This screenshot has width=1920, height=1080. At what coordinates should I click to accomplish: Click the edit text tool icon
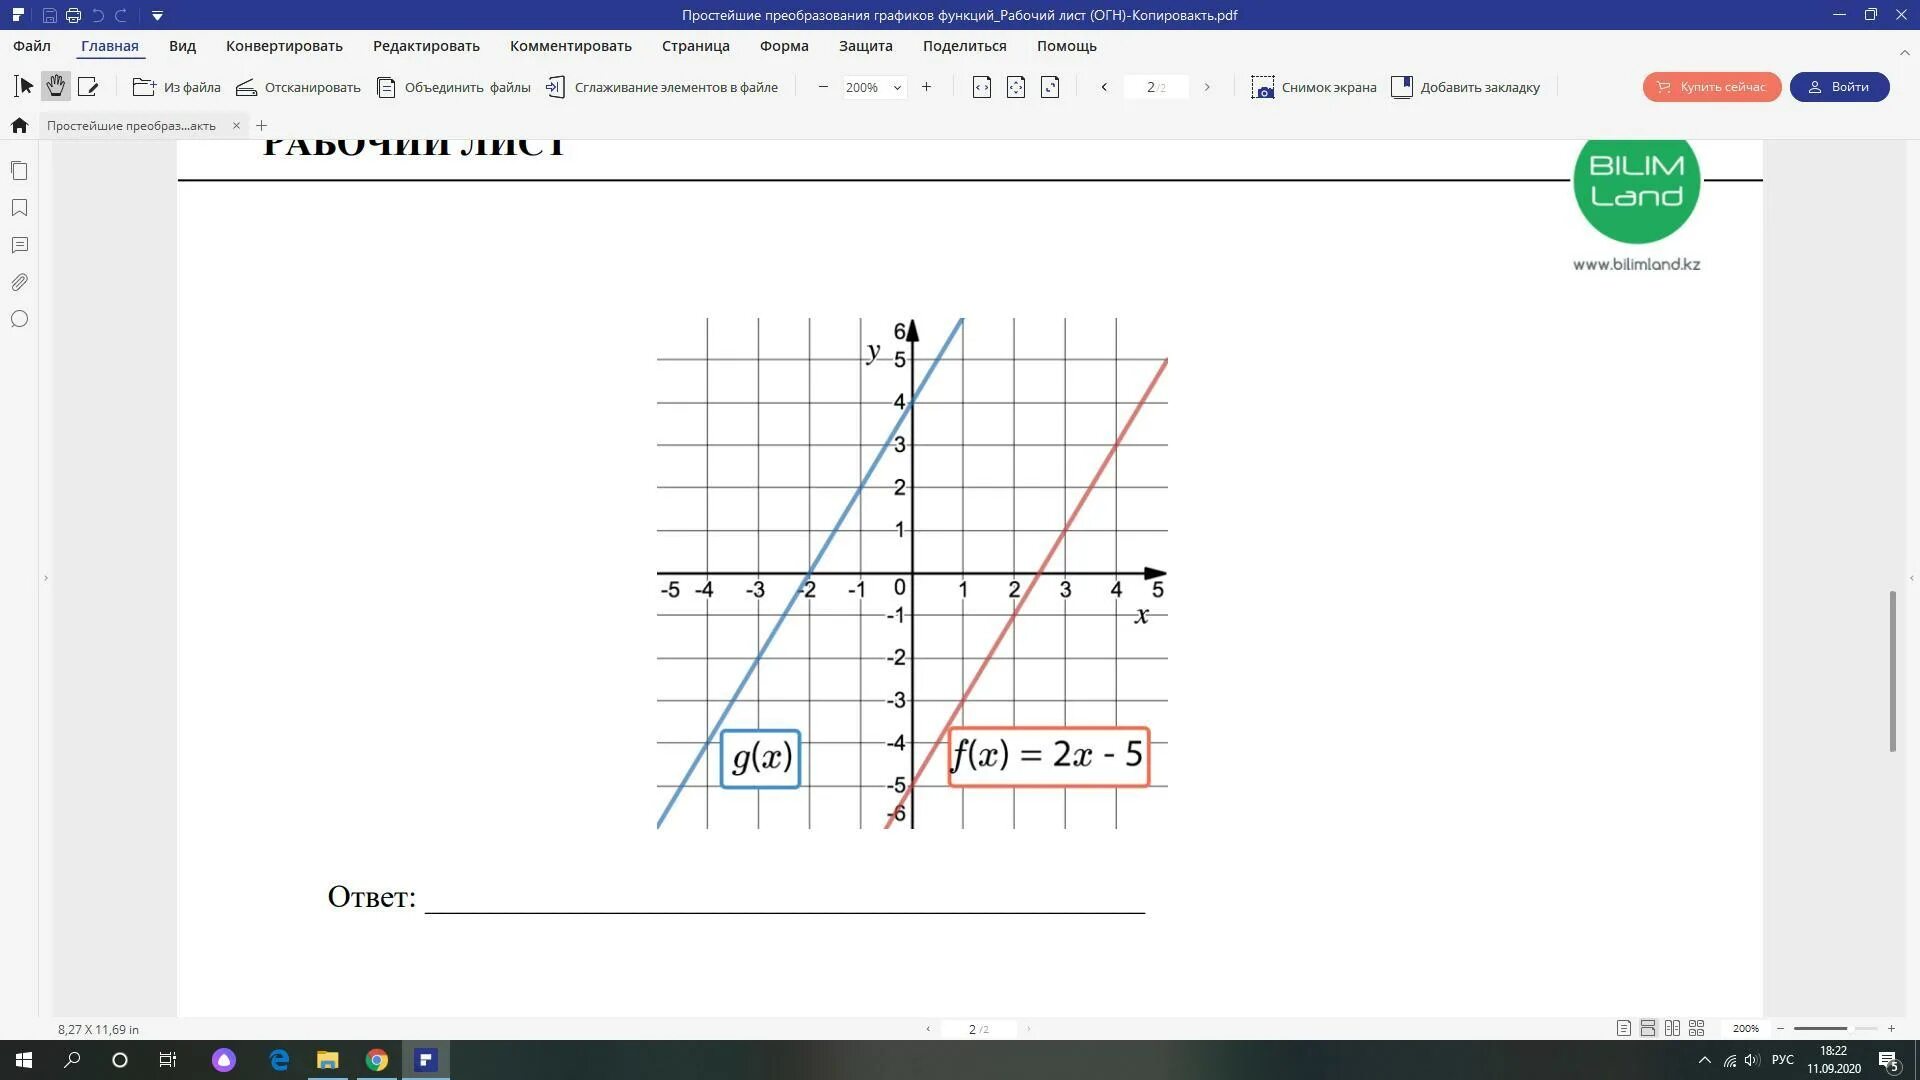[88, 87]
